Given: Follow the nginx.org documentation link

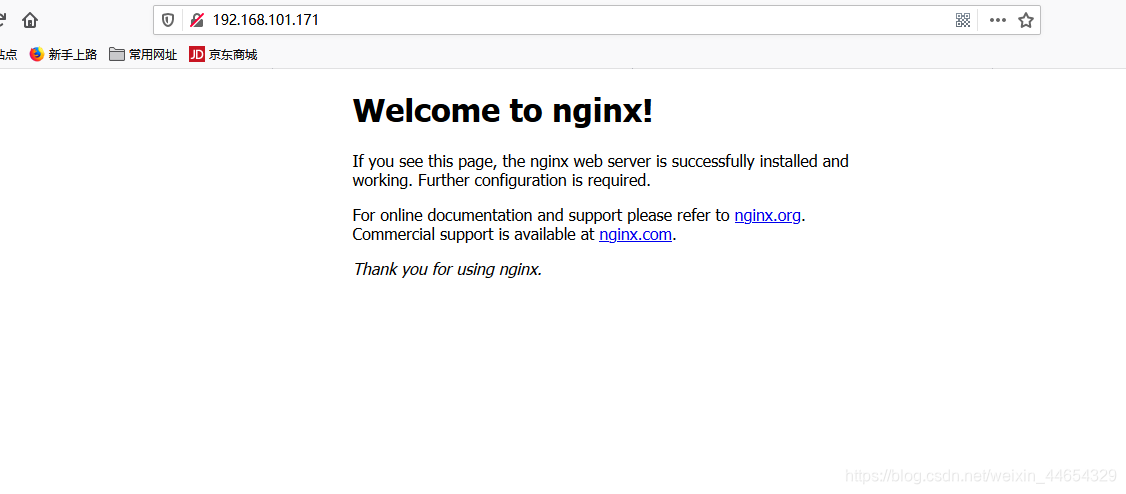Looking at the screenshot, I should [768, 215].
